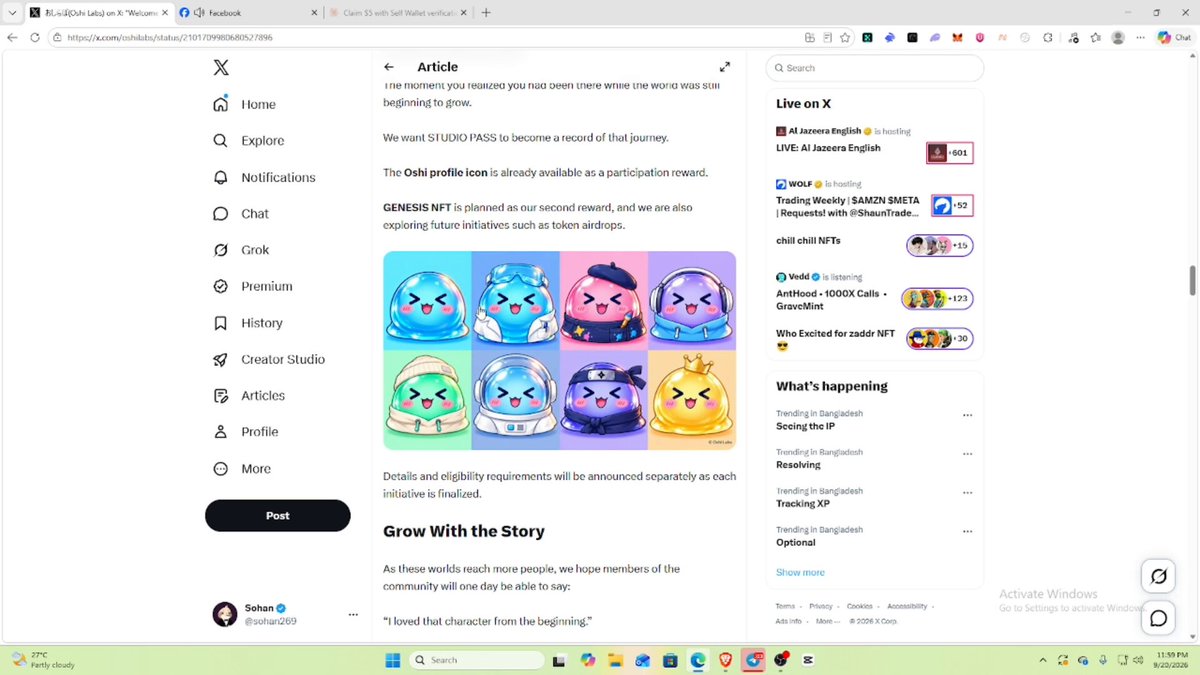Open the Oshi characters image
This screenshot has height=675, width=1200.
pyautogui.click(x=560, y=350)
